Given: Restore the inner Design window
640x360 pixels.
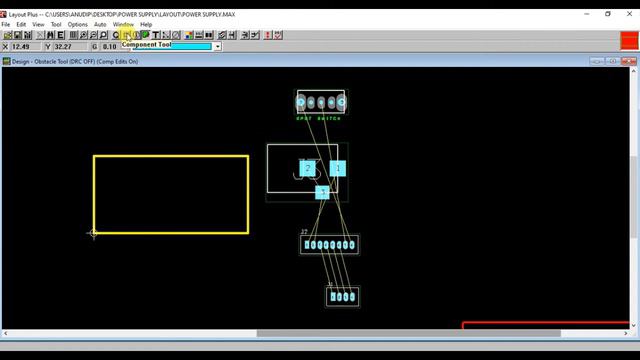Looking at the screenshot, I should [x=613, y=62].
